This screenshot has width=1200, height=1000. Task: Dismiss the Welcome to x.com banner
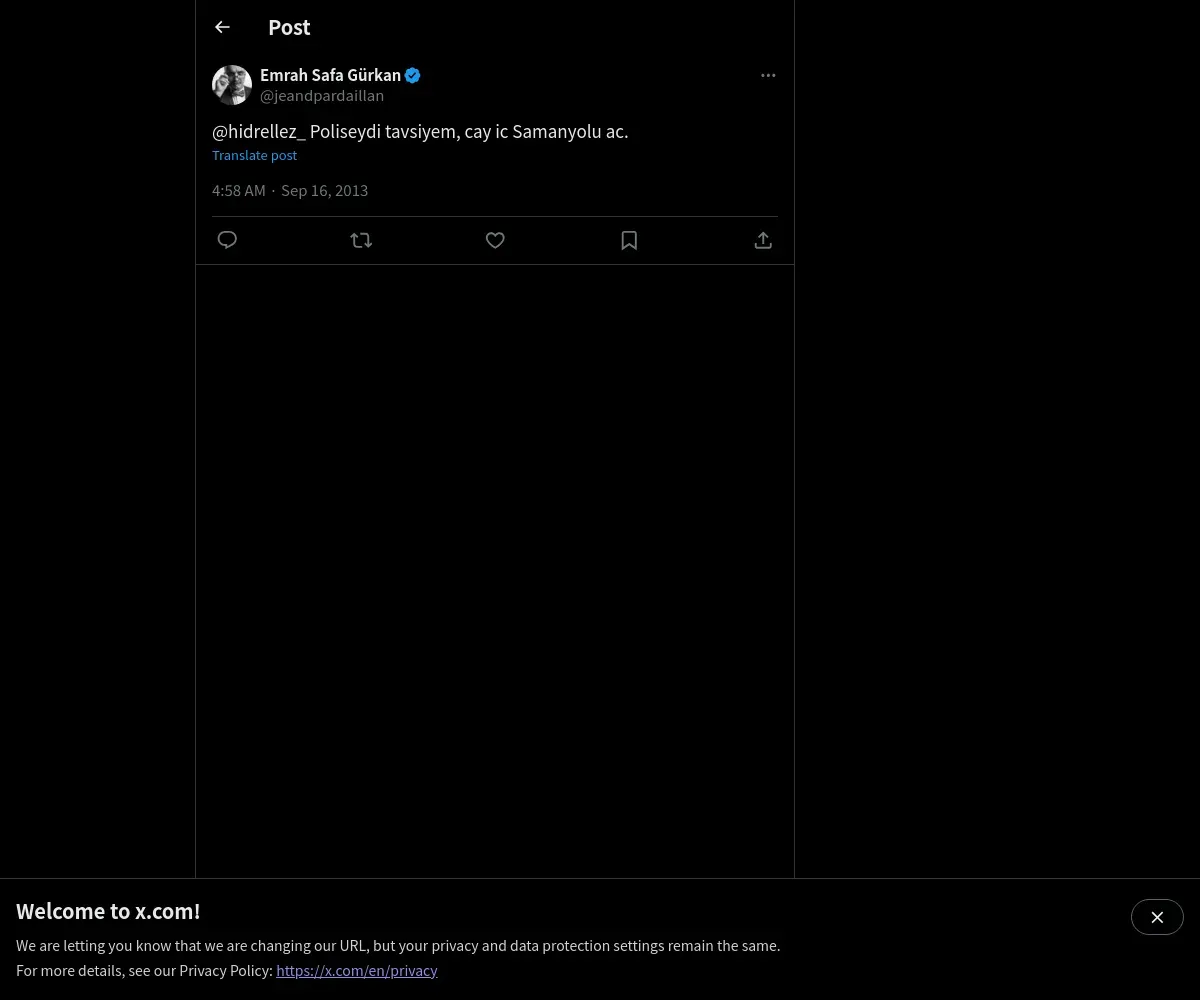[x=1157, y=917]
